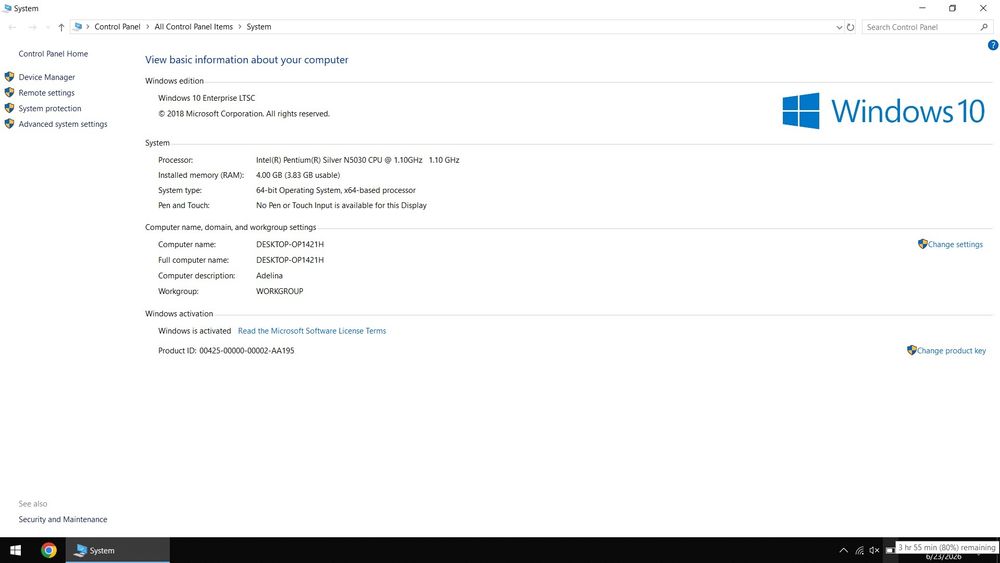The height and width of the screenshot is (563, 1000).
Task: Click the Back navigation arrow
Action: tap(12, 27)
